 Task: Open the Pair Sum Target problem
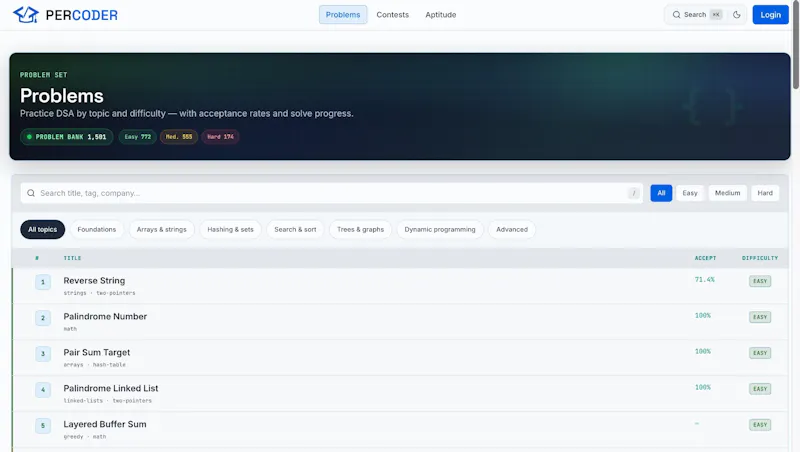97,353
